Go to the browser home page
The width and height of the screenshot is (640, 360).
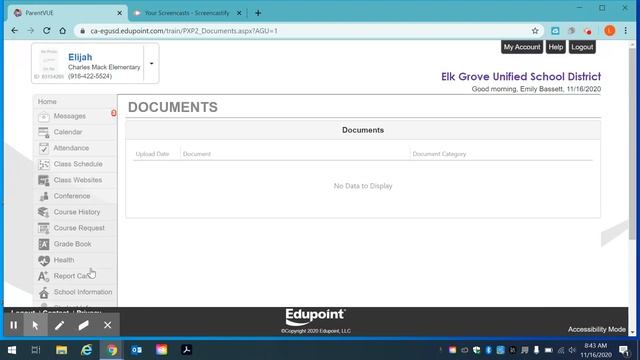(x=62, y=31)
